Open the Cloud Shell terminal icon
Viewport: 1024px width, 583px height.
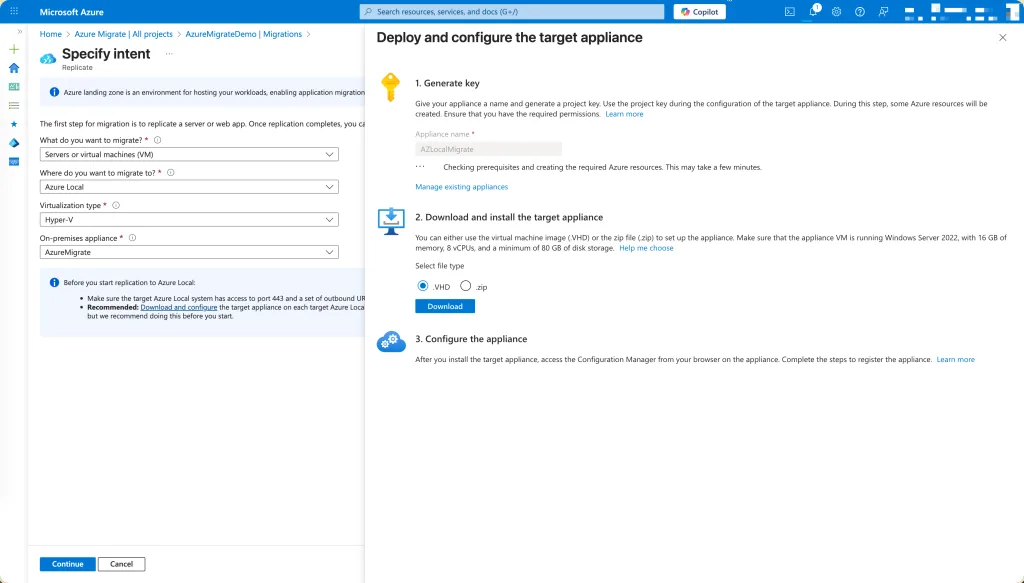pos(790,12)
